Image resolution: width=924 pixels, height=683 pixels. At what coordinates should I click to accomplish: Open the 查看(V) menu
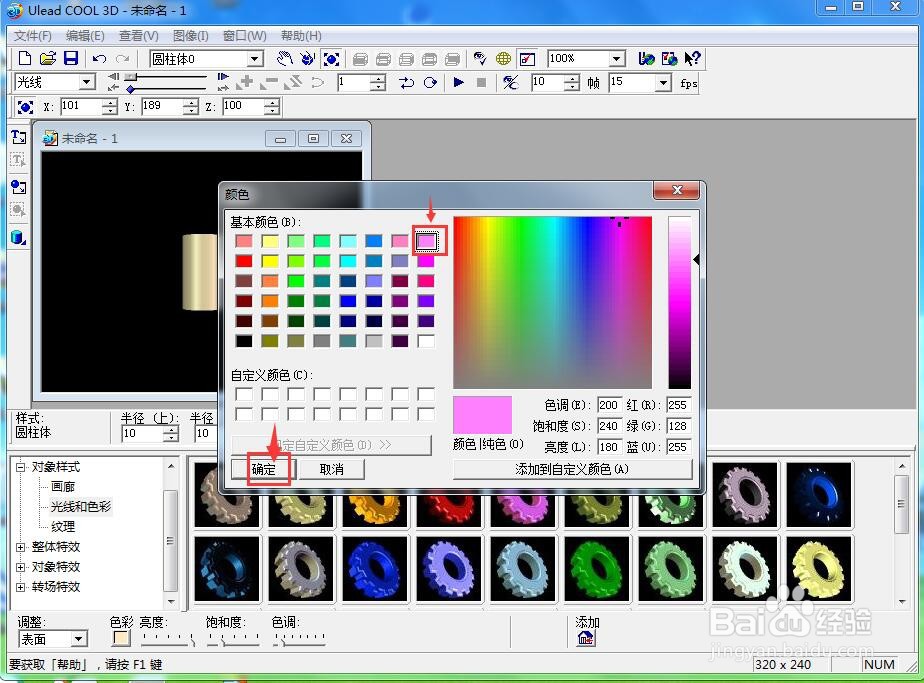point(139,35)
